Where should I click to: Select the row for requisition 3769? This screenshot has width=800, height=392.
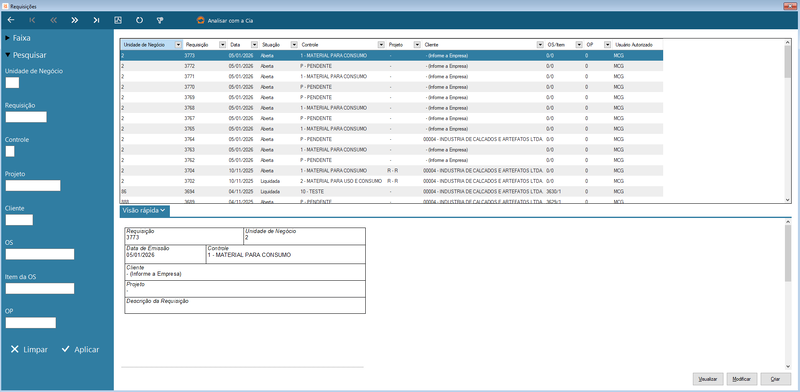tap(392, 97)
